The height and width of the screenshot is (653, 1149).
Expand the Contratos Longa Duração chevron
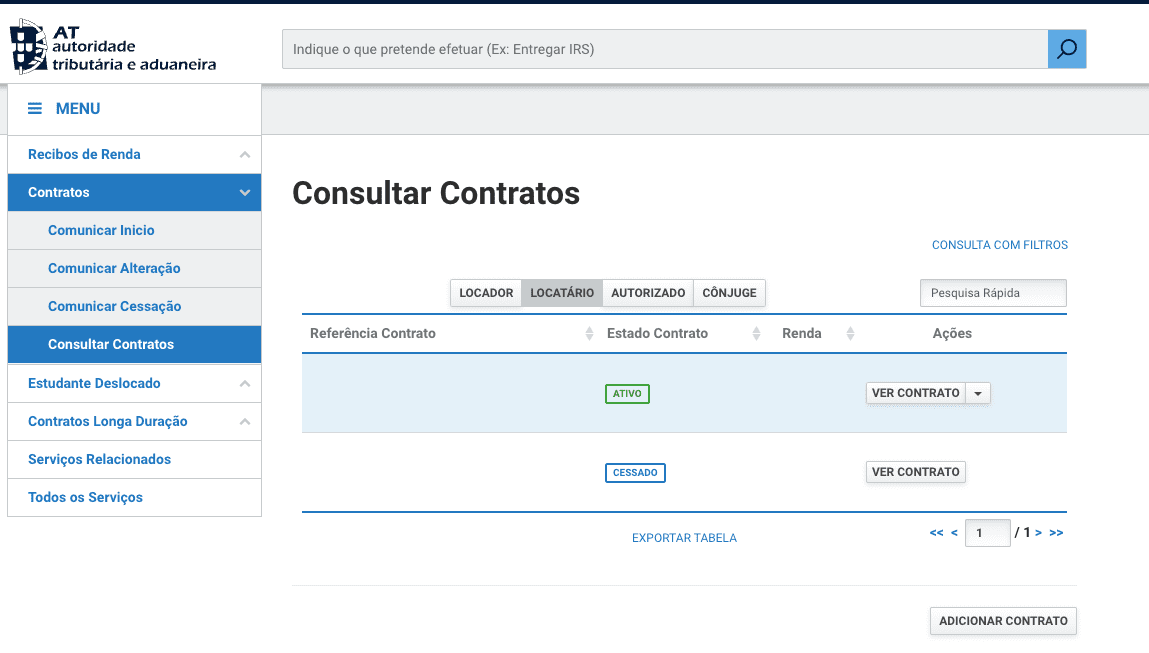245,421
